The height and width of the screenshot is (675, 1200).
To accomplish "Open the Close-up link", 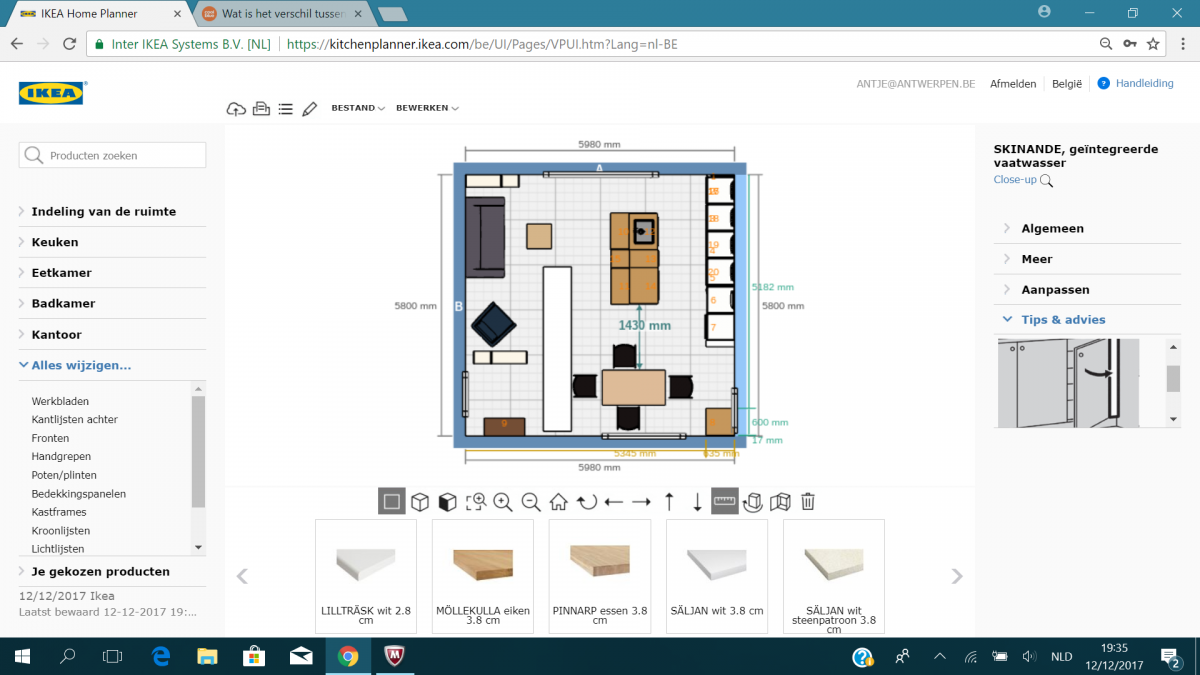I will (1015, 180).
